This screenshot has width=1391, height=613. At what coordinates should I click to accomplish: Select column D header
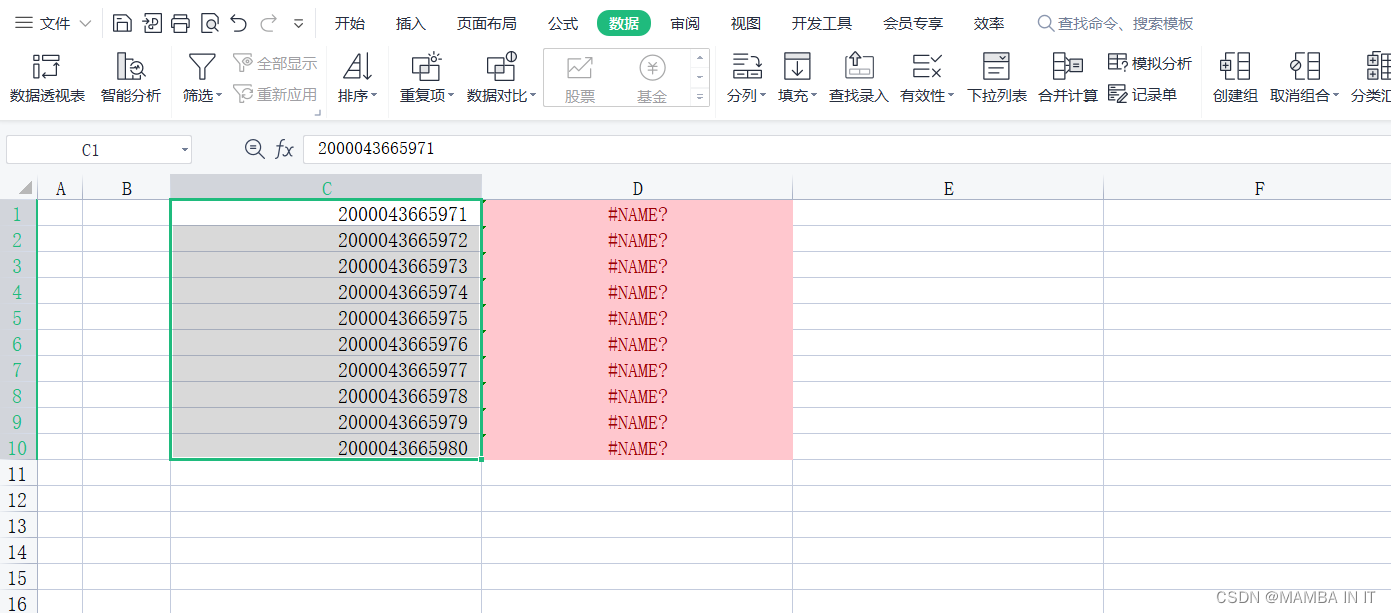click(637, 187)
